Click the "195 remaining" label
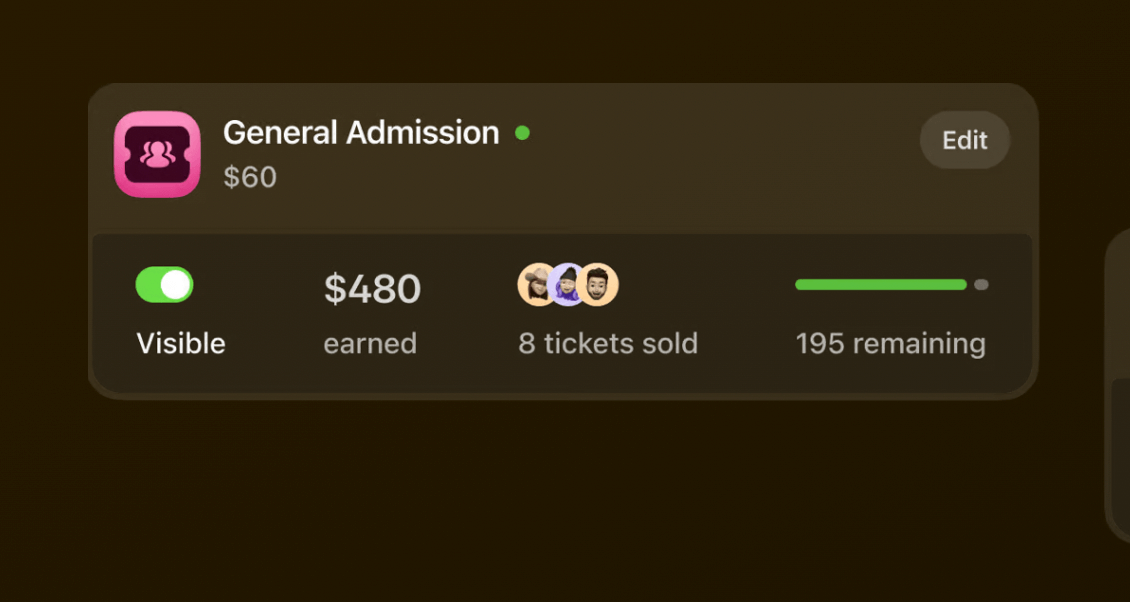 [890, 344]
